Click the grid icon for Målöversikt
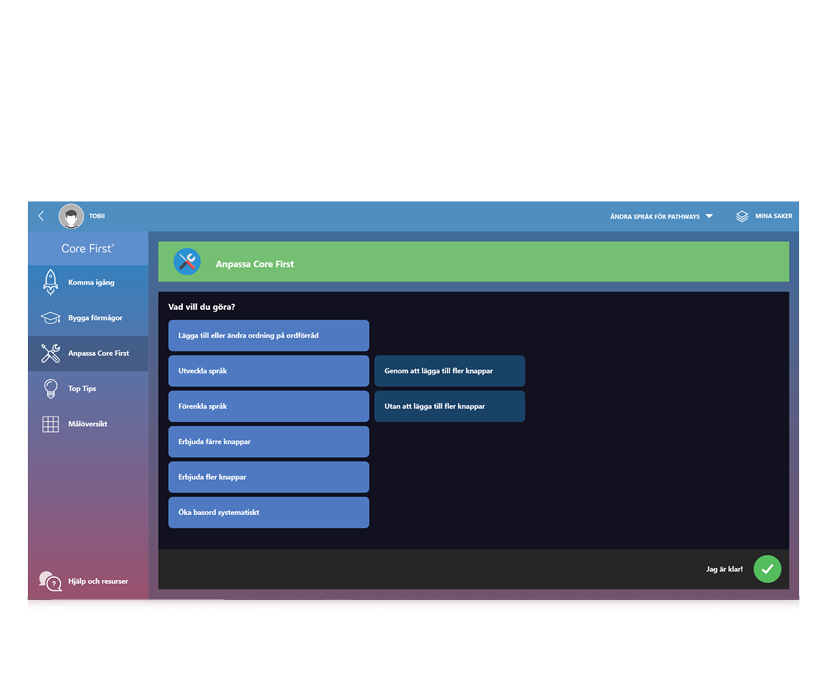Viewport: 825px width, 675px height. click(x=50, y=424)
